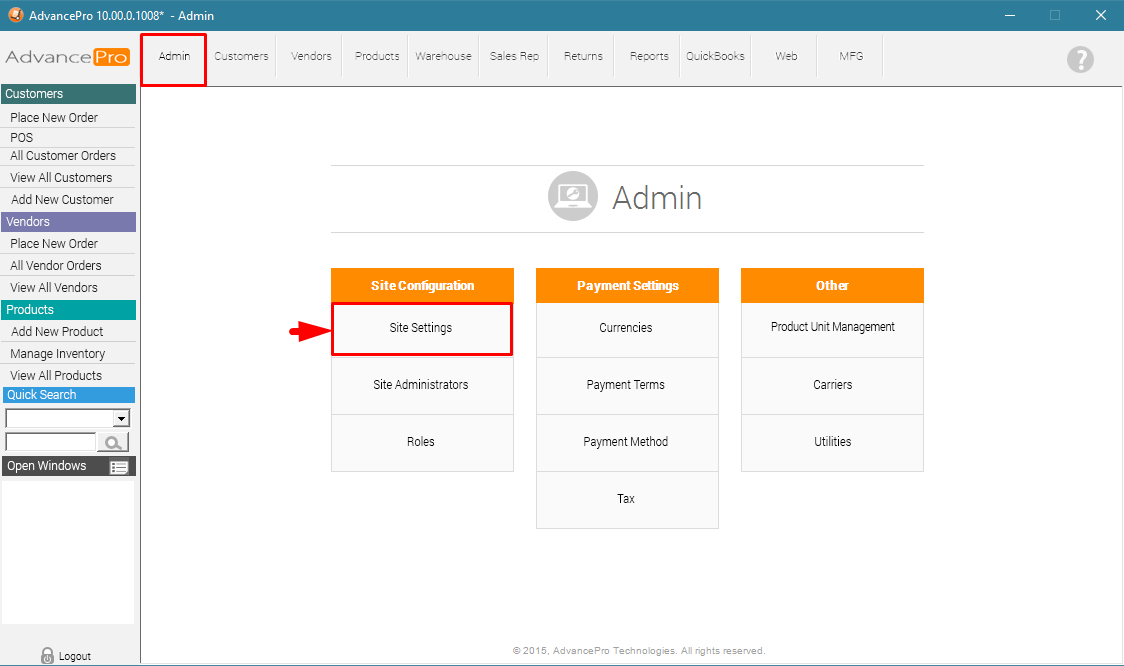Click Utilities under Other
Screen dimensions: 1124x666
(832, 442)
